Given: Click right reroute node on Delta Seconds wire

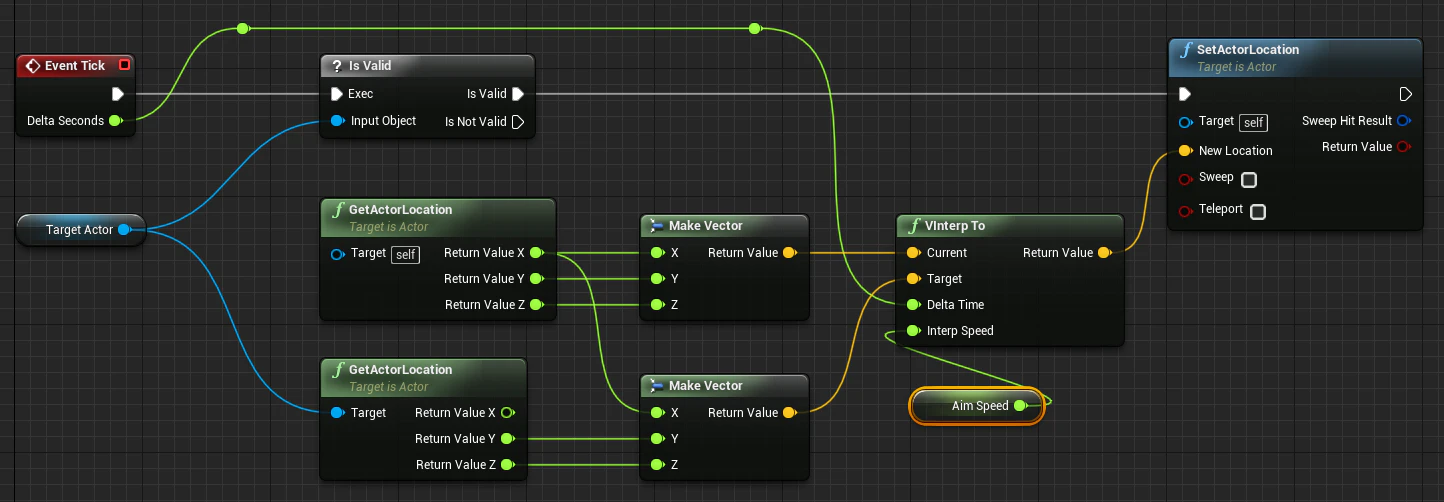Looking at the screenshot, I should (755, 29).
